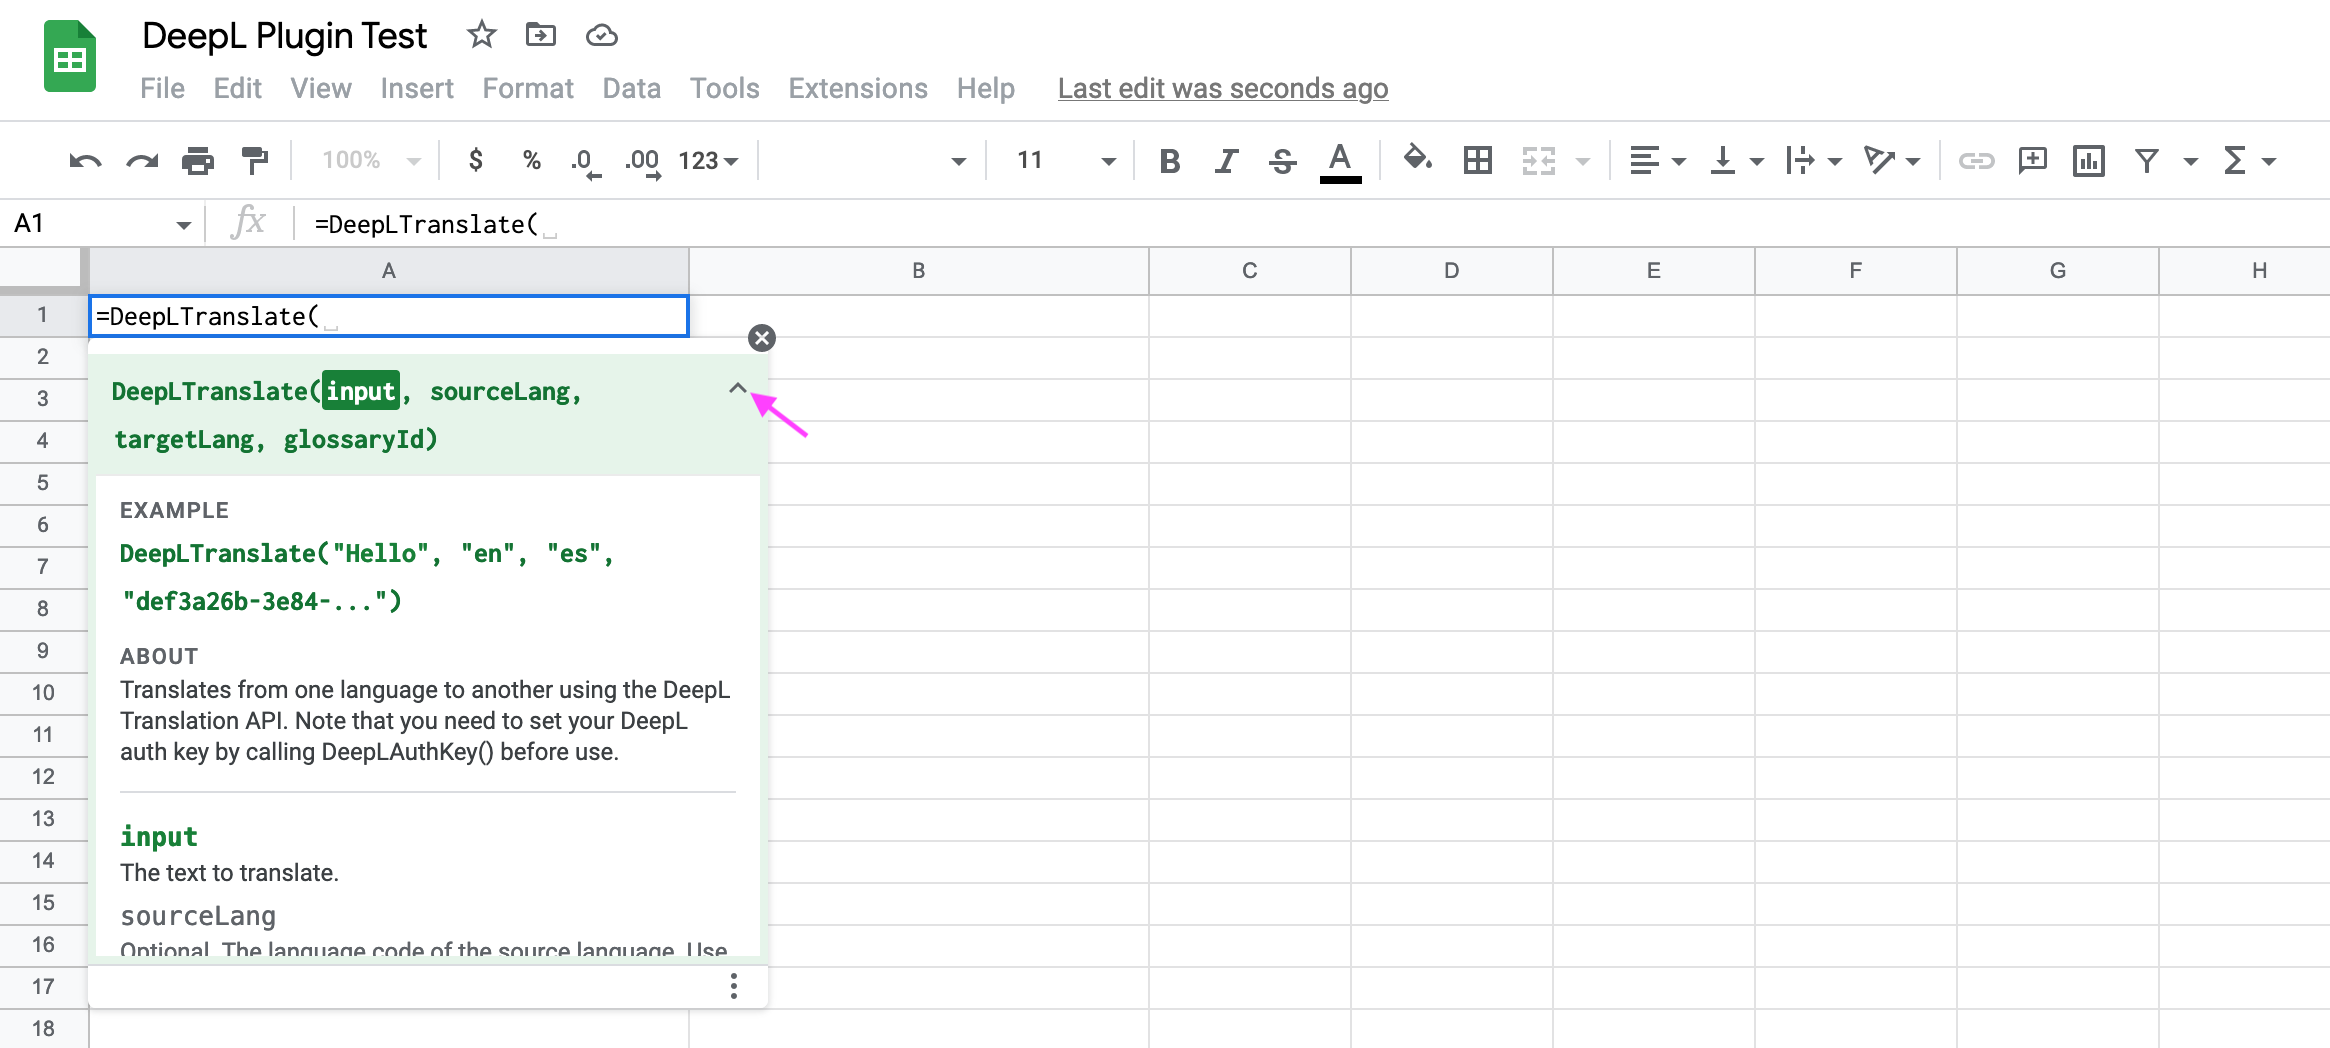The image size is (2330, 1048).
Task: Open the Format menu
Action: click(x=528, y=88)
